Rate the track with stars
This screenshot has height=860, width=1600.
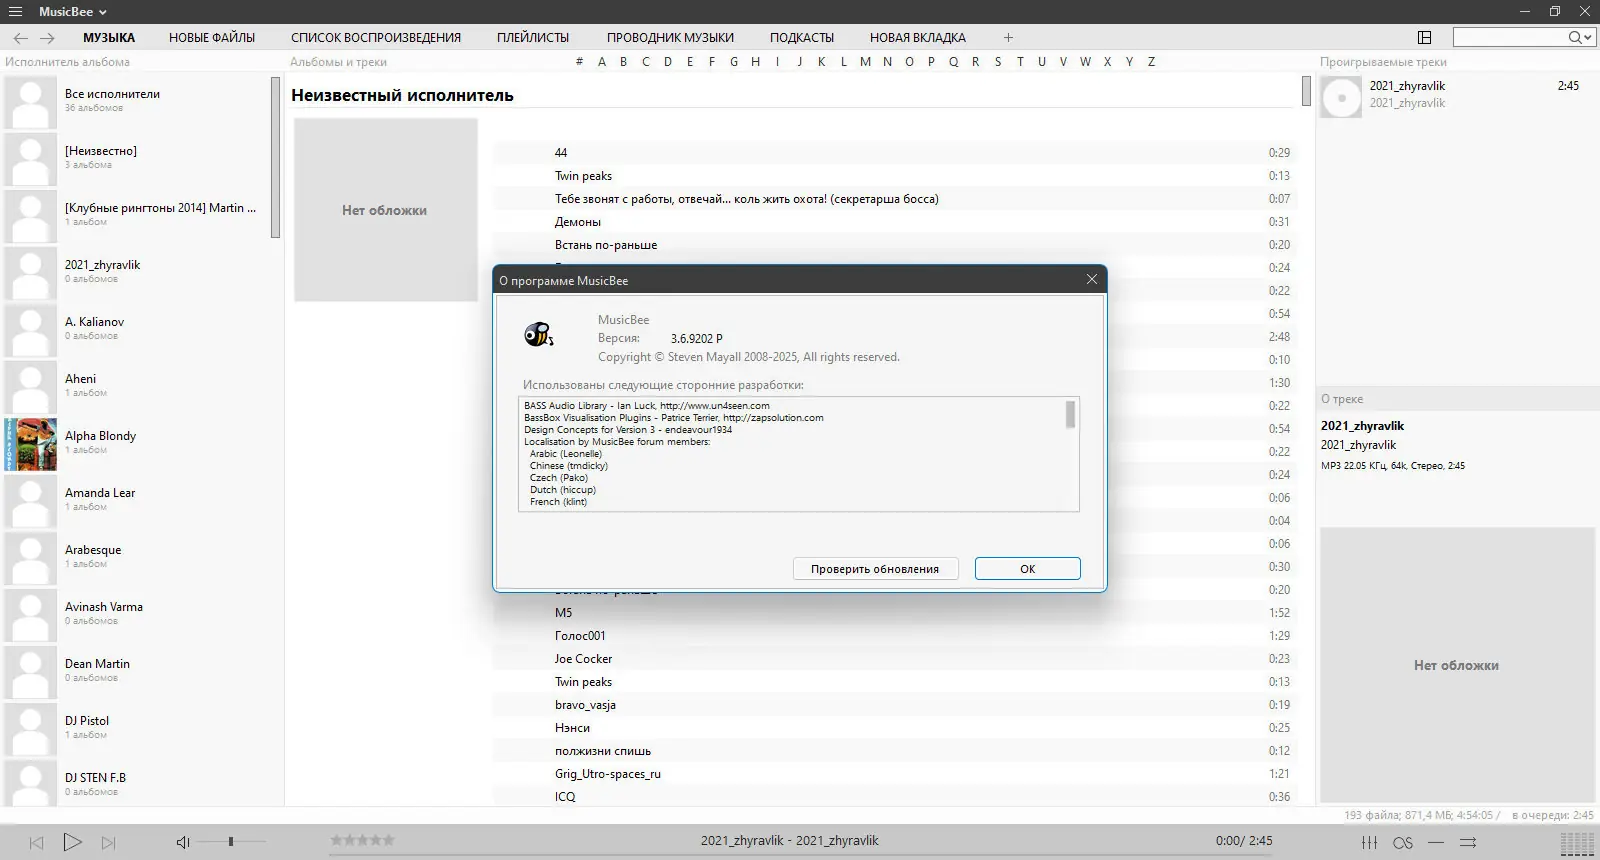pyautogui.click(x=362, y=840)
